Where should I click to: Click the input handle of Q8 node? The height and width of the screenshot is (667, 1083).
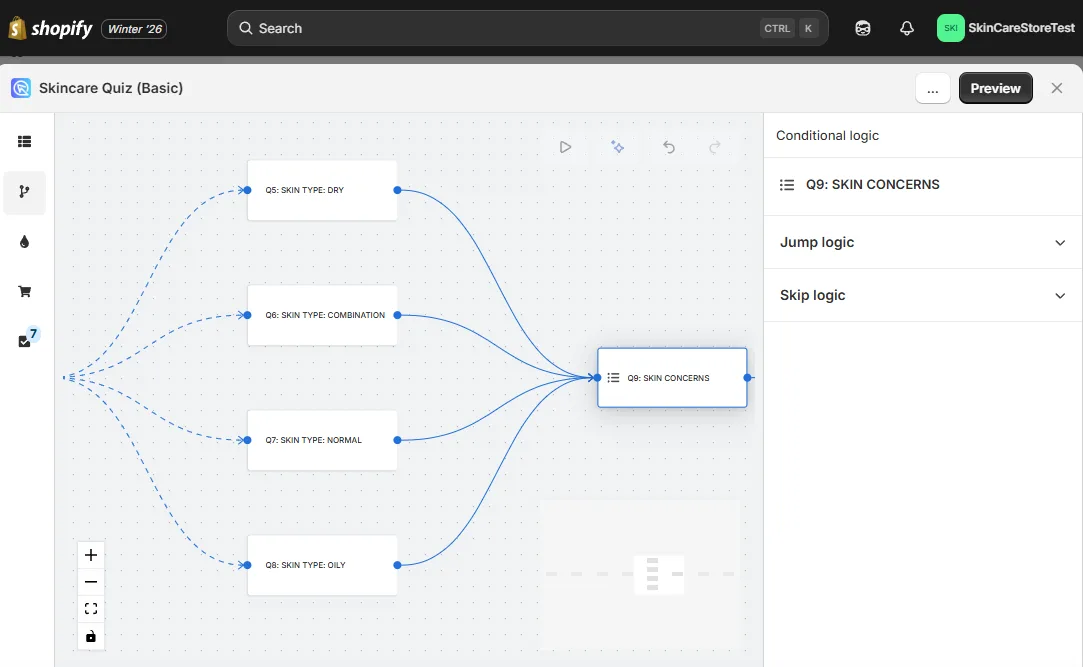point(247,565)
